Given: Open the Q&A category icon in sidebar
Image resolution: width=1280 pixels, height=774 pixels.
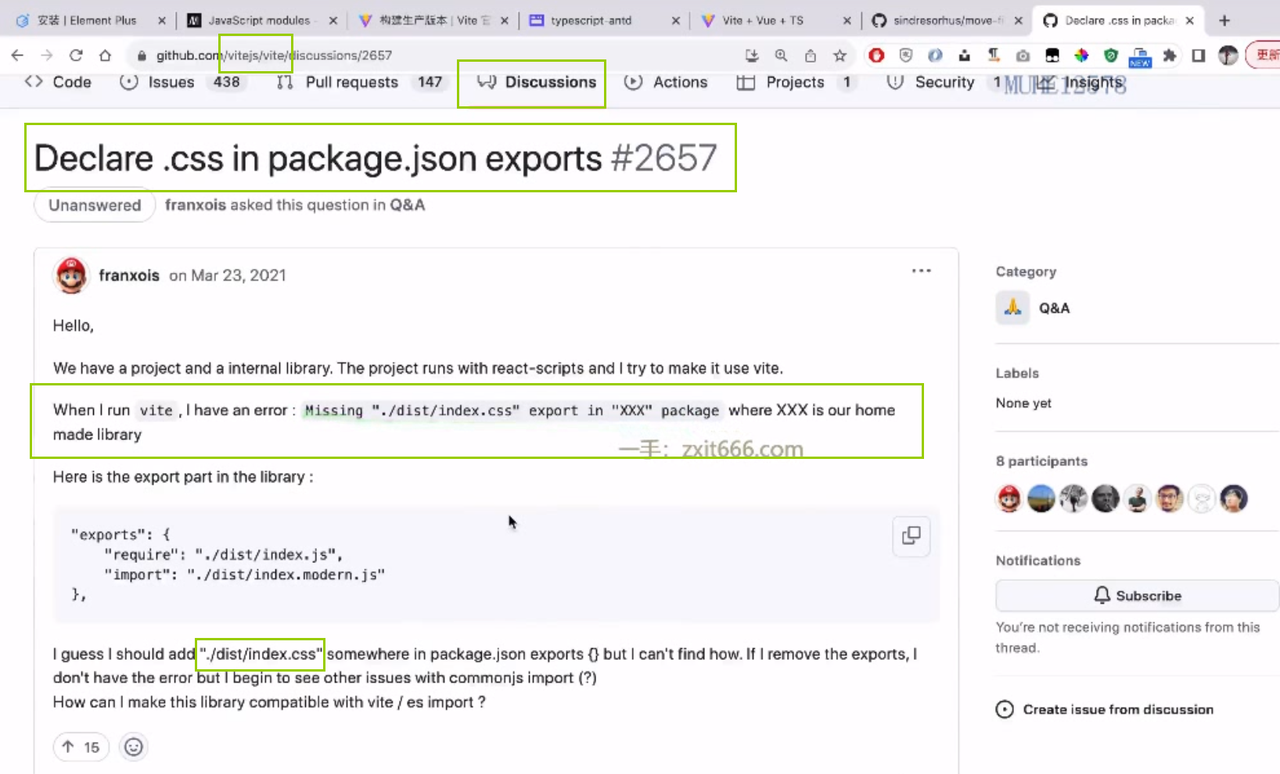Looking at the screenshot, I should (1012, 308).
